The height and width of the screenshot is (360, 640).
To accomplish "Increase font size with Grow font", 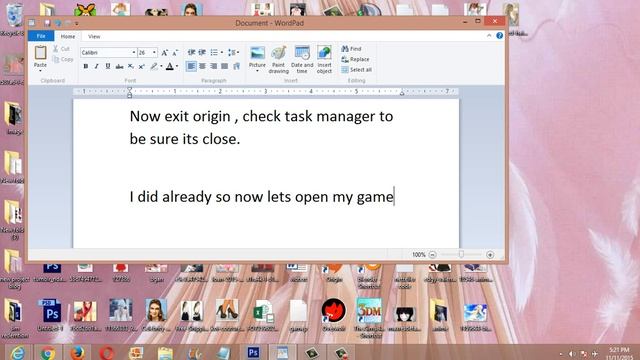I will click(164, 52).
